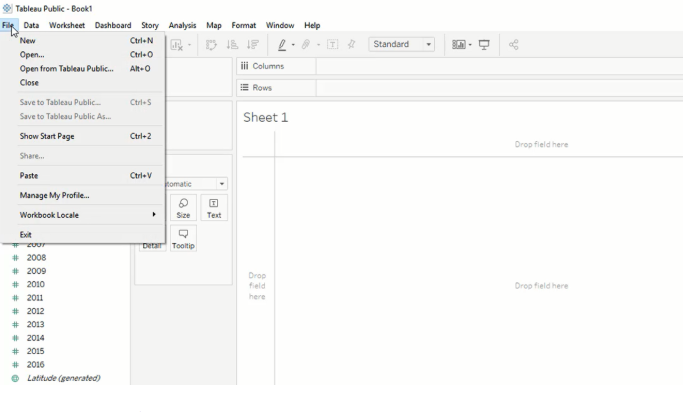Open the Window menu
685x412 pixels.
pos(280,25)
